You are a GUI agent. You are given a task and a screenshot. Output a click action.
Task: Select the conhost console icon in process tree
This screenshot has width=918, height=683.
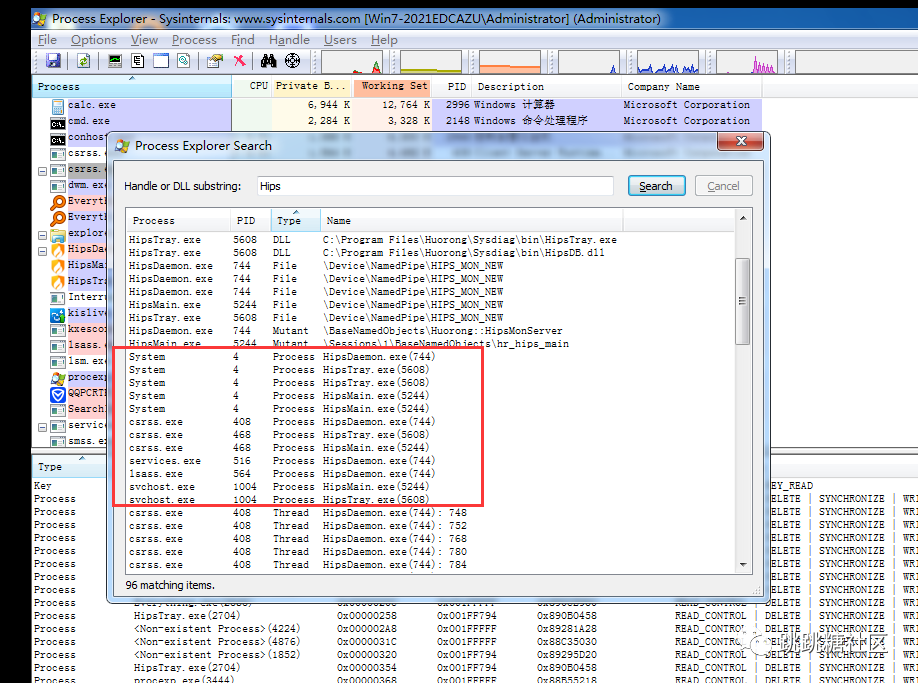point(58,138)
